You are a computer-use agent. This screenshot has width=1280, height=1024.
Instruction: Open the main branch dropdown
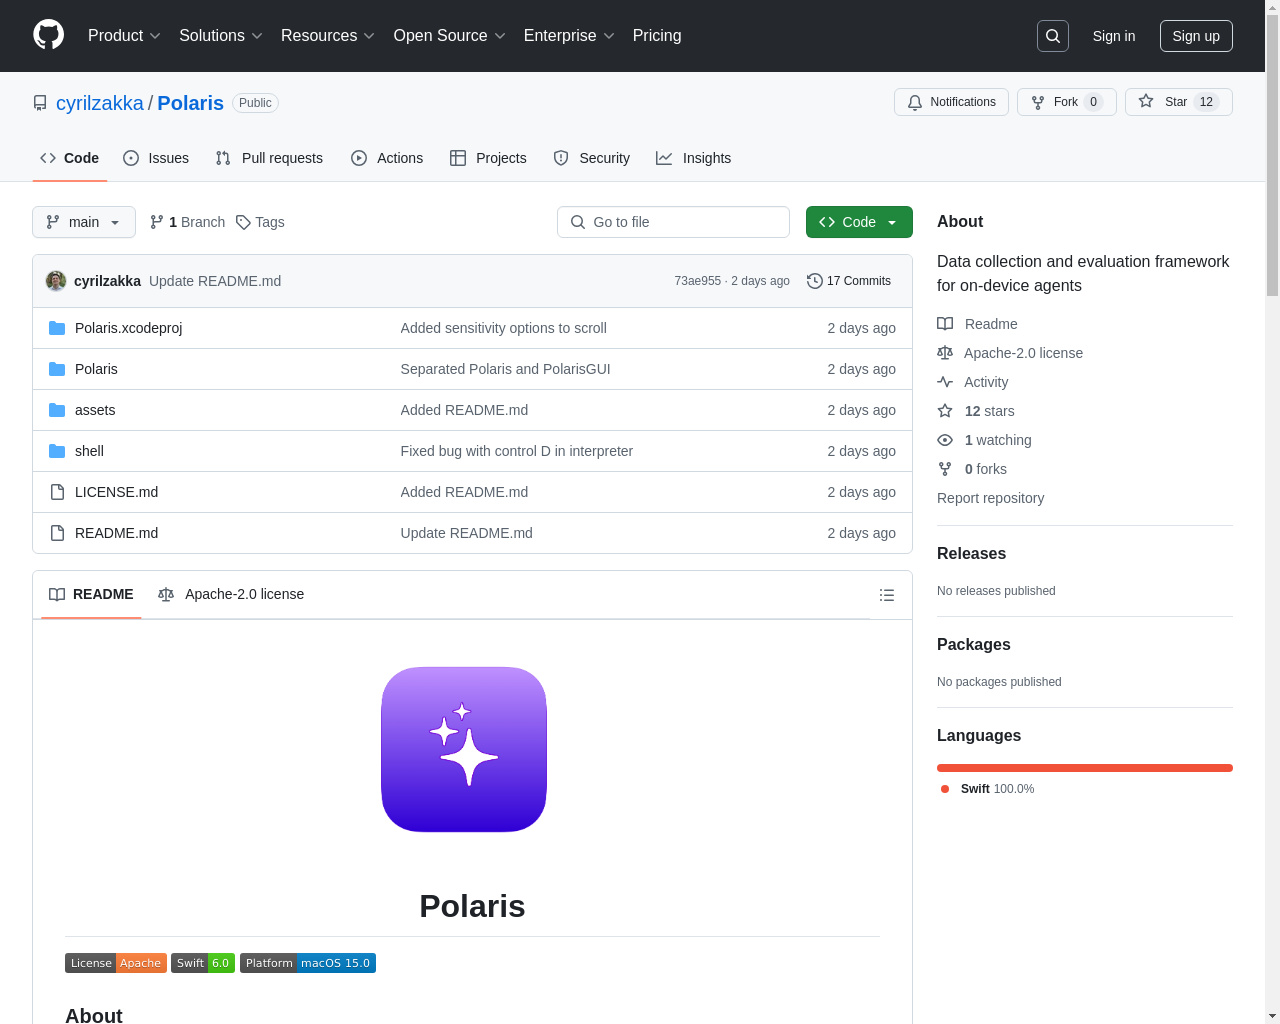coord(84,222)
